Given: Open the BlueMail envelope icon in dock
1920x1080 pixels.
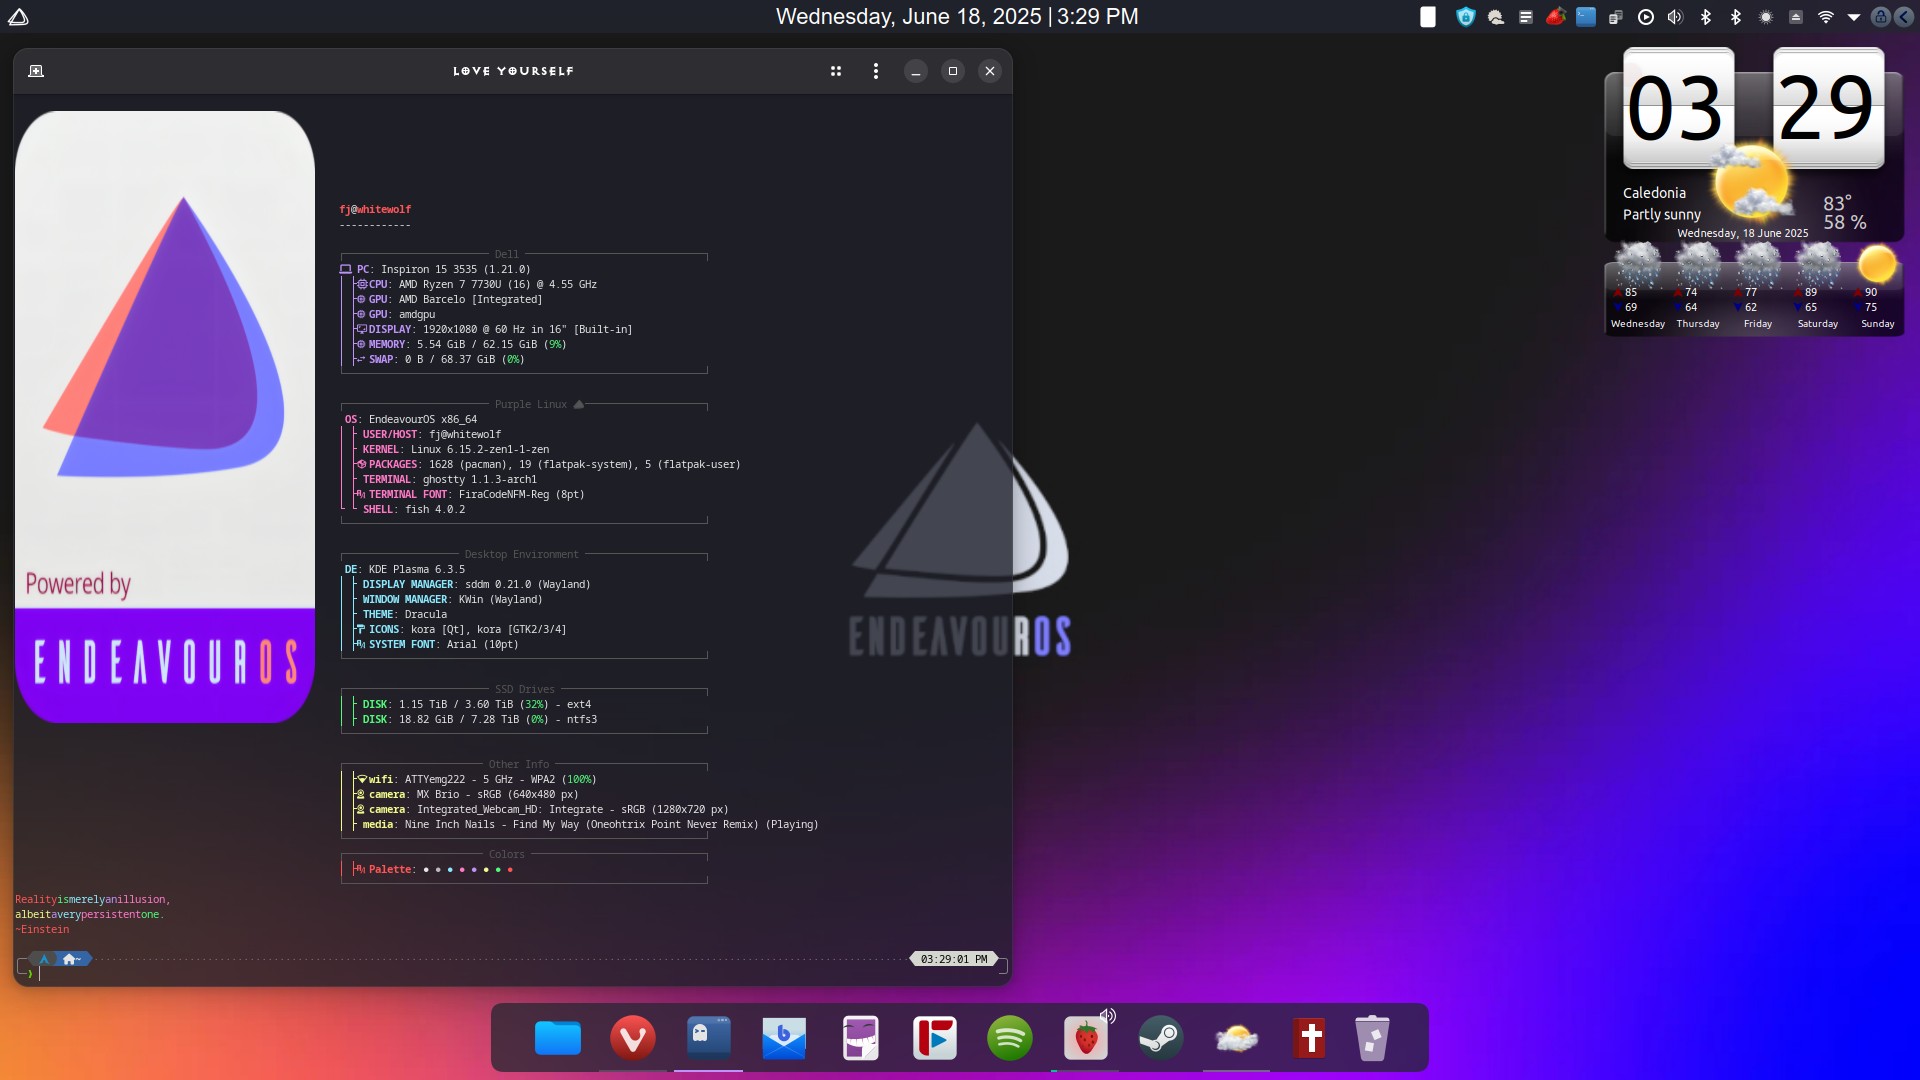Looking at the screenshot, I should (784, 1037).
